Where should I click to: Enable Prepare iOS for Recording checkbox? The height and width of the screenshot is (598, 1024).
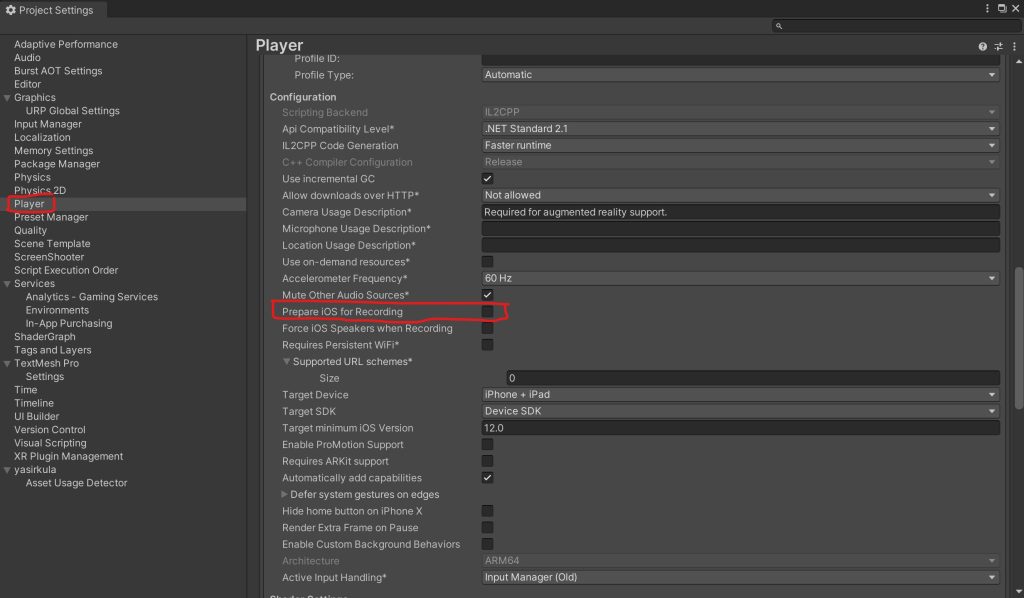tap(487, 311)
